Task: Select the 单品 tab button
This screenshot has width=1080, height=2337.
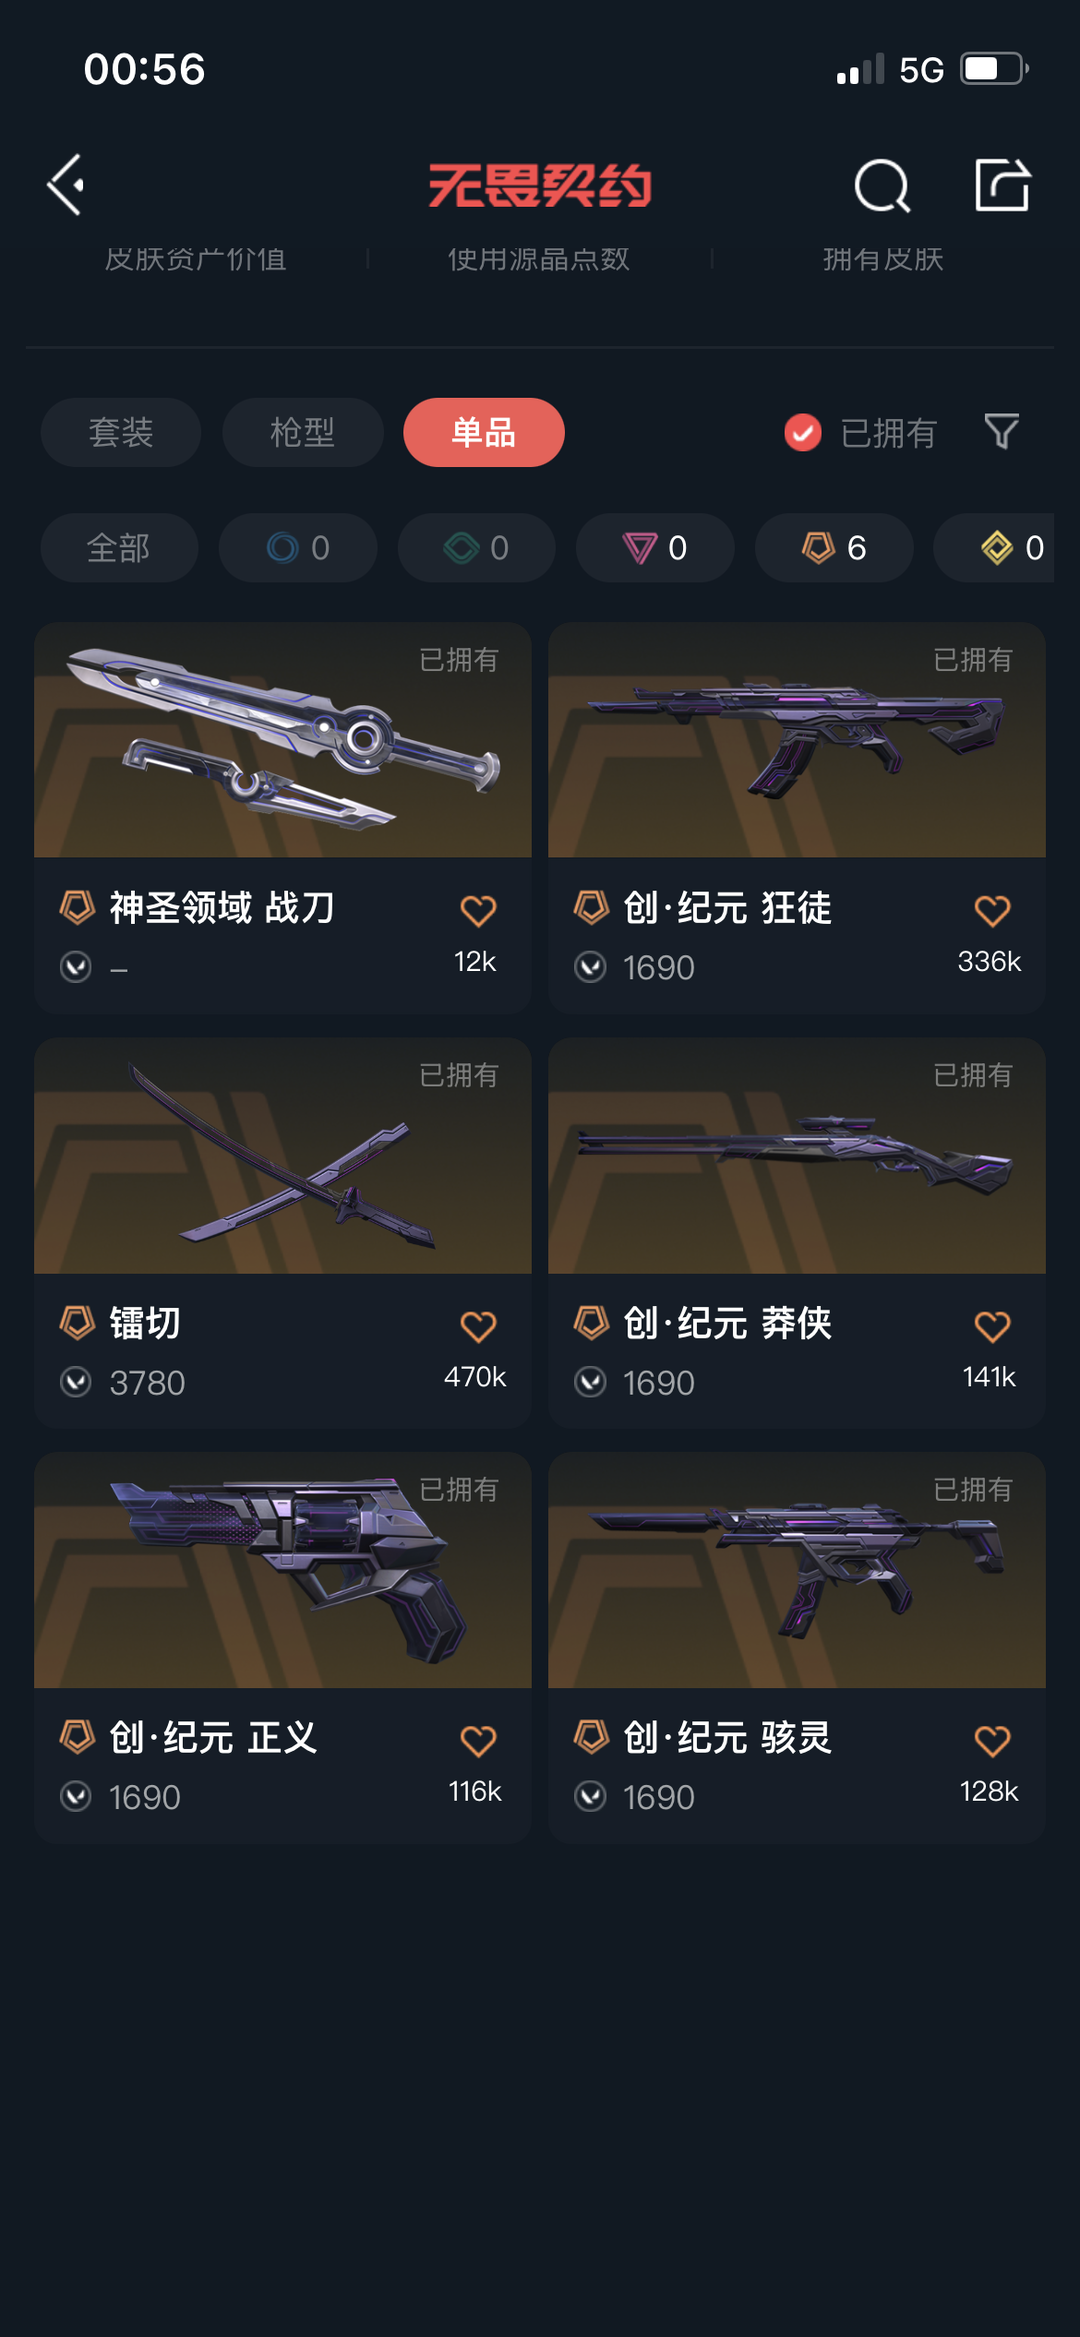Action: [484, 432]
